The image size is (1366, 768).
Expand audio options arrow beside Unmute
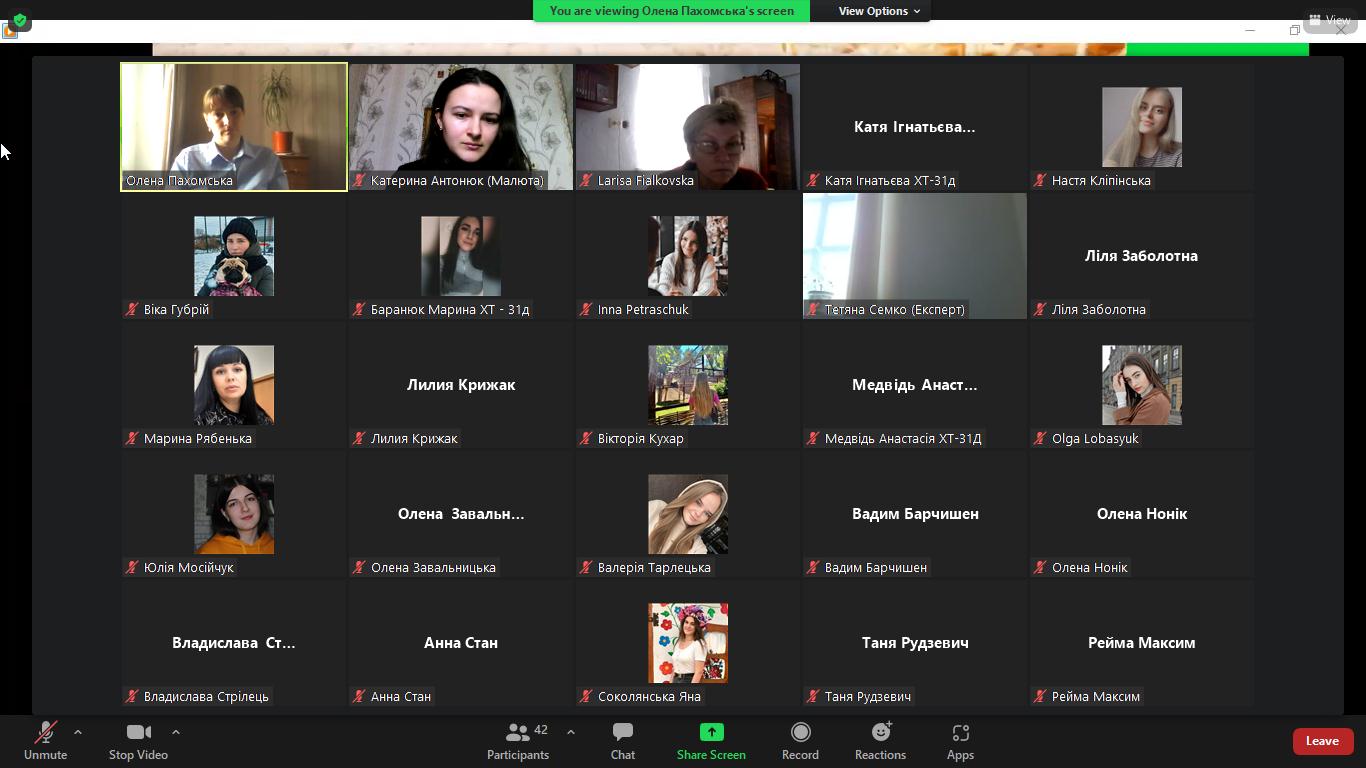coord(78,732)
